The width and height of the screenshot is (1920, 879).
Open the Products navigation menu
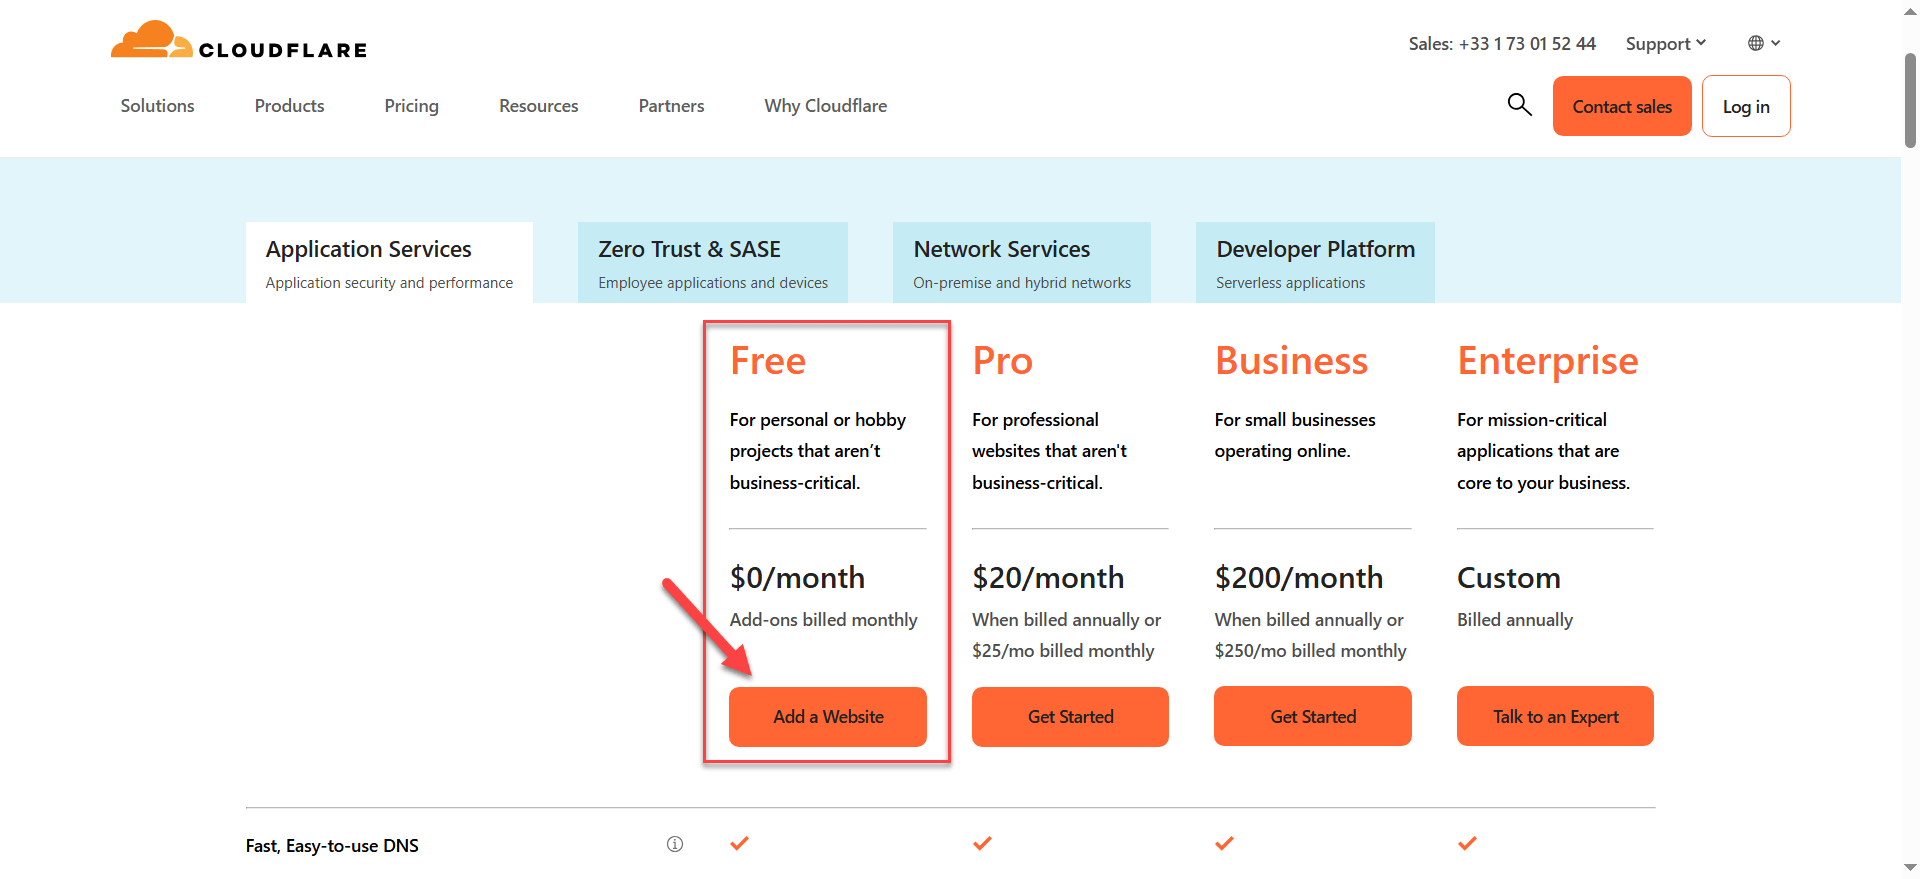pyautogui.click(x=290, y=106)
